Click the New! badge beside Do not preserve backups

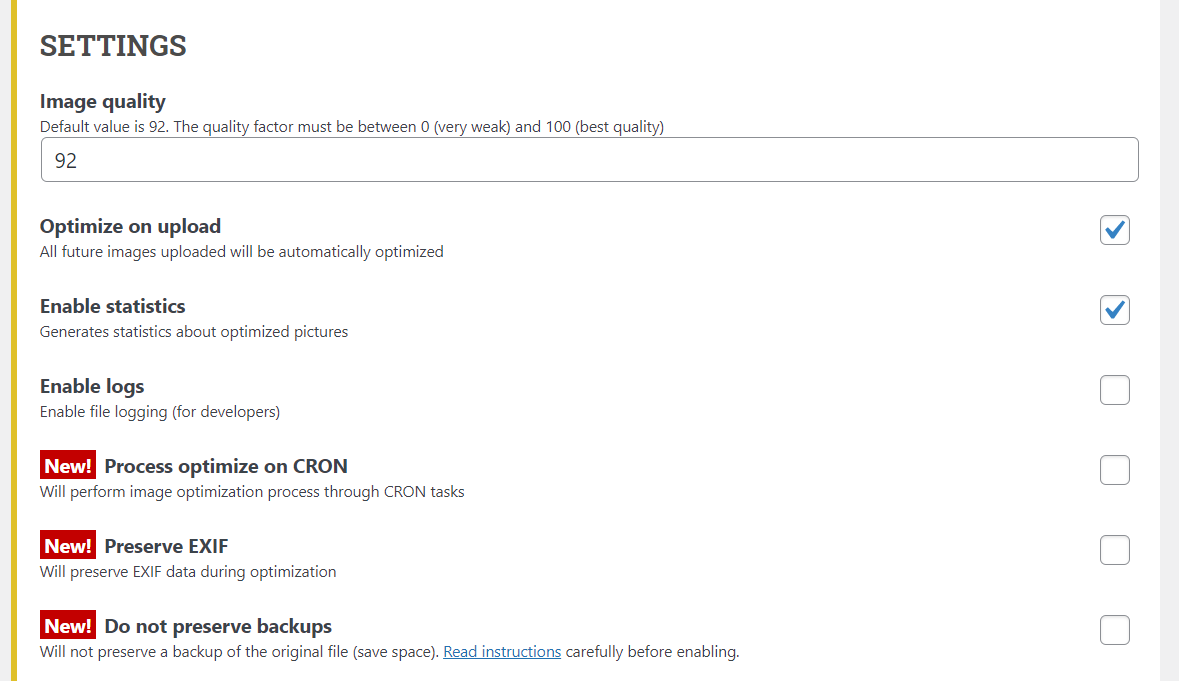coord(68,626)
